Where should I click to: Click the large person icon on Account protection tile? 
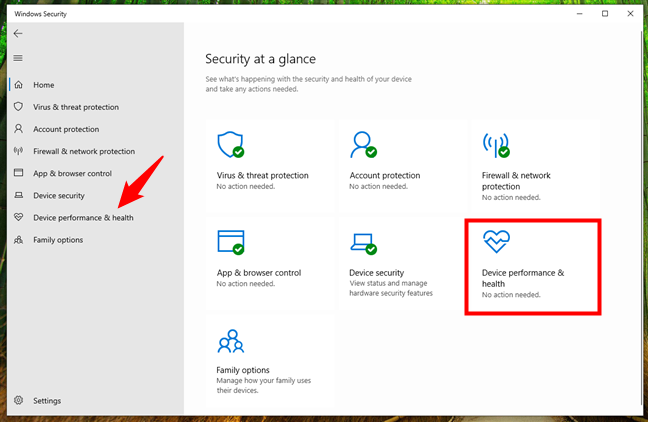click(x=363, y=145)
